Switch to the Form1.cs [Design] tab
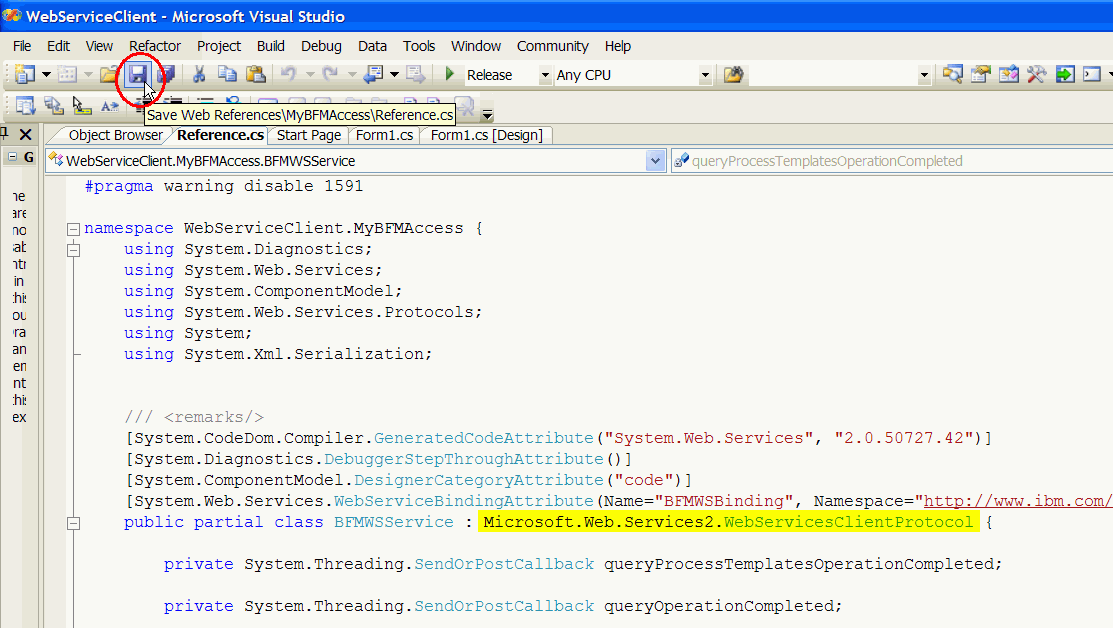This screenshot has height=628, width=1113. (486, 136)
